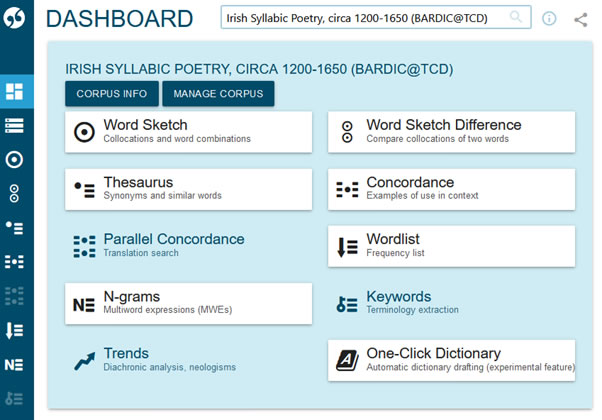Select the Keywords title
This screenshot has height=420, width=602.
click(399, 297)
